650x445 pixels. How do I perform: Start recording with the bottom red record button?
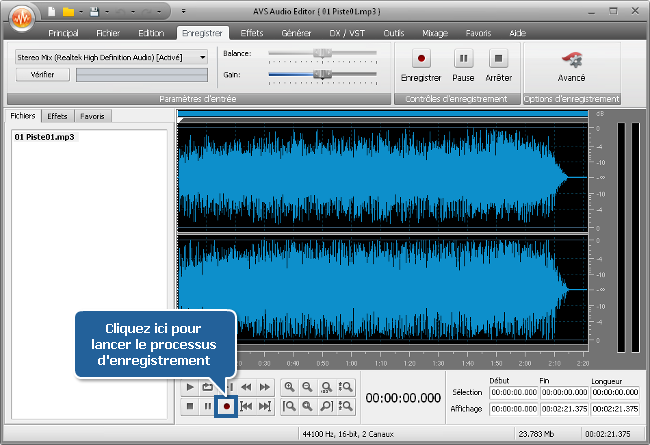[x=227, y=406]
